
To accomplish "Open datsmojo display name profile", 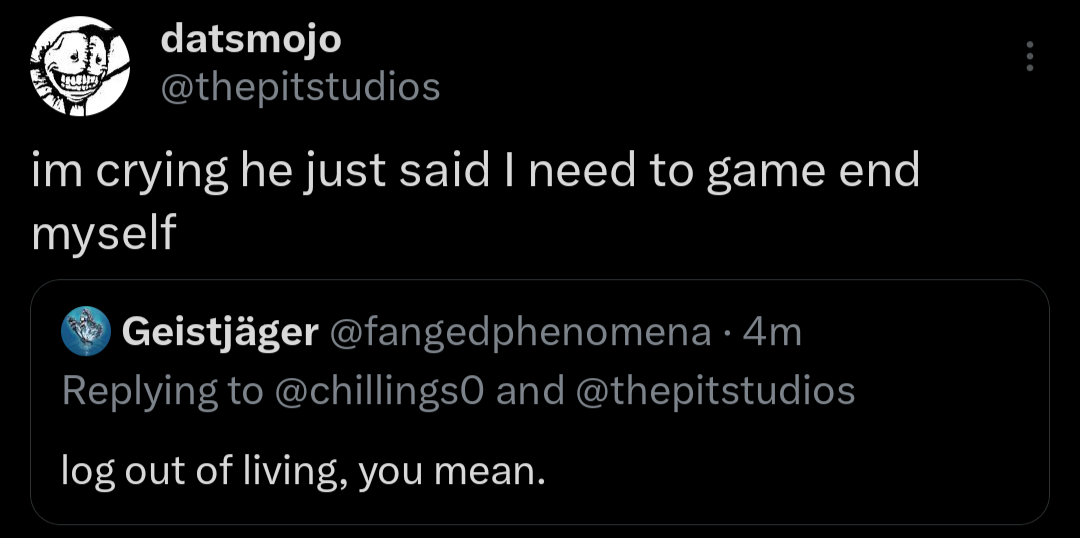I will pos(251,40).
